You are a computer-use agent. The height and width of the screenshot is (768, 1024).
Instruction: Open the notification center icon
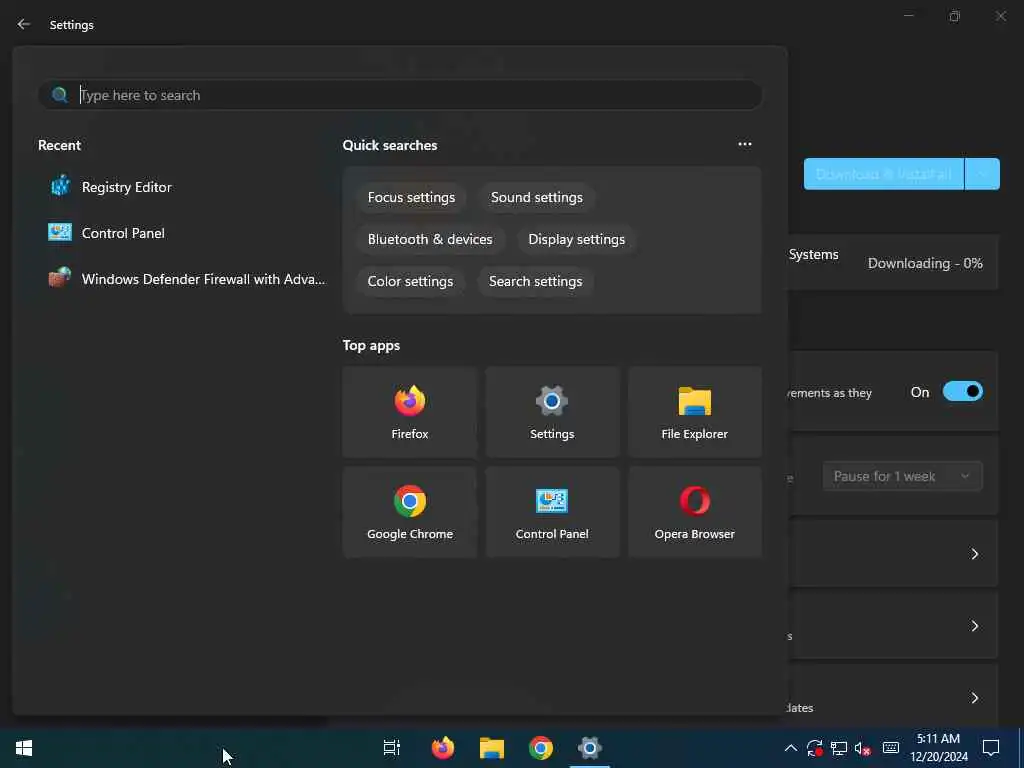[x=991, y=748]
